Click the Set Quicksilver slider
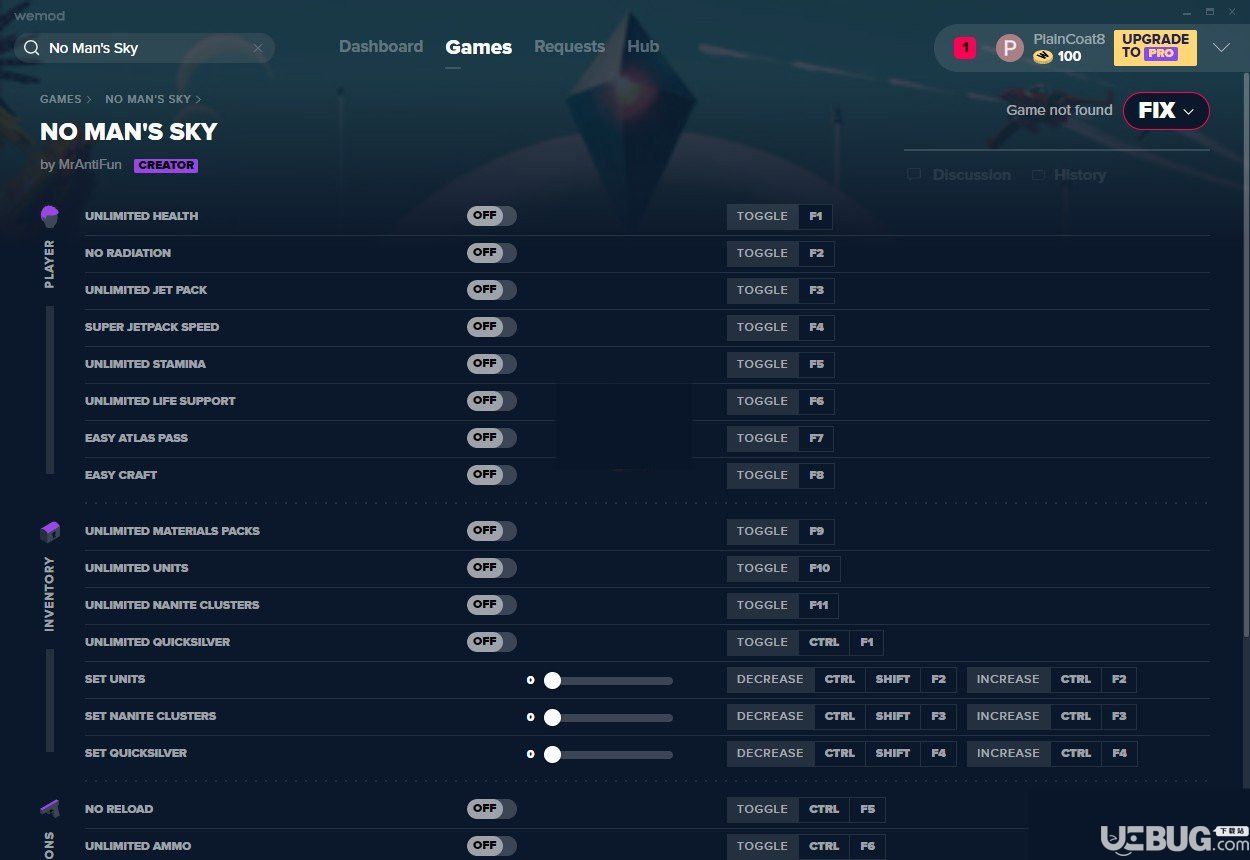This screenshot has width=1250, height=860. (x=609, y=754)
